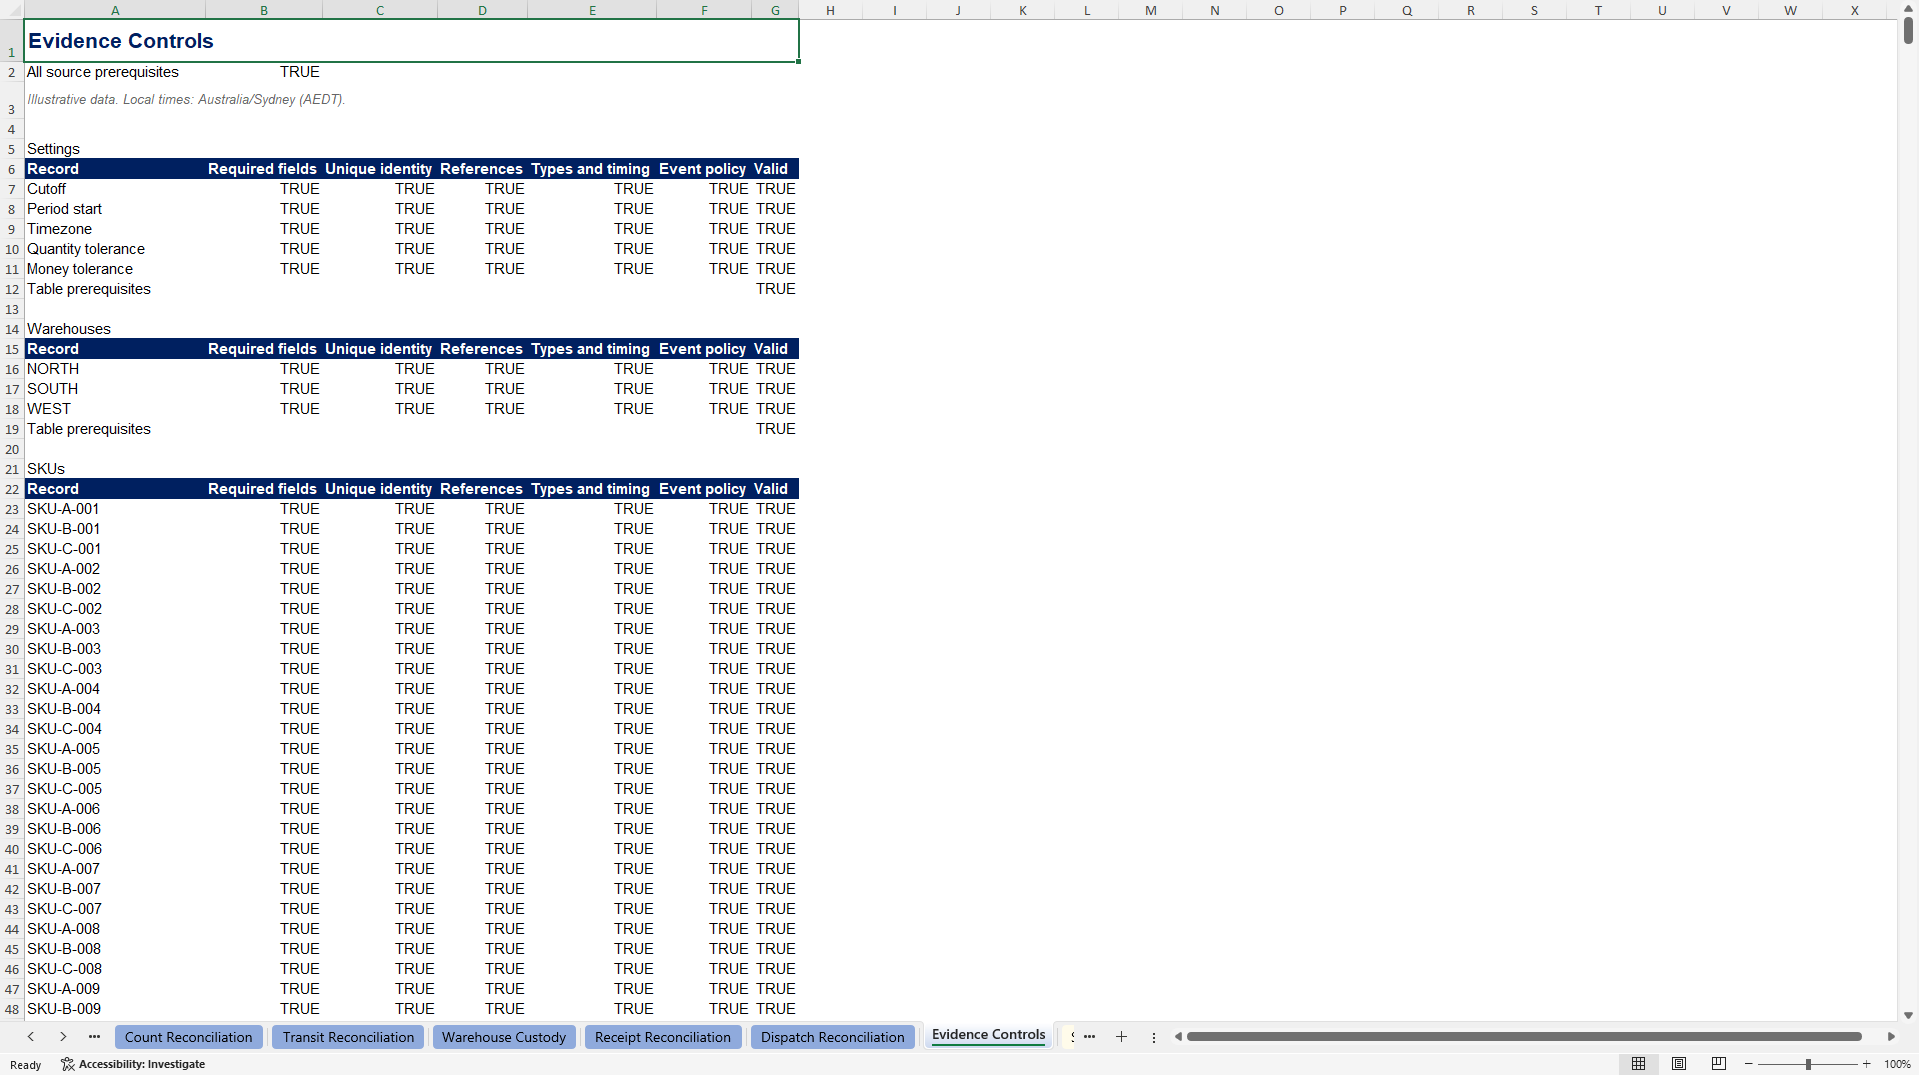Open the Count Reconciliation sheet tab
Viewport: 1919px width, 1075px height.
pyautogui.click(x=188, y=1037)
